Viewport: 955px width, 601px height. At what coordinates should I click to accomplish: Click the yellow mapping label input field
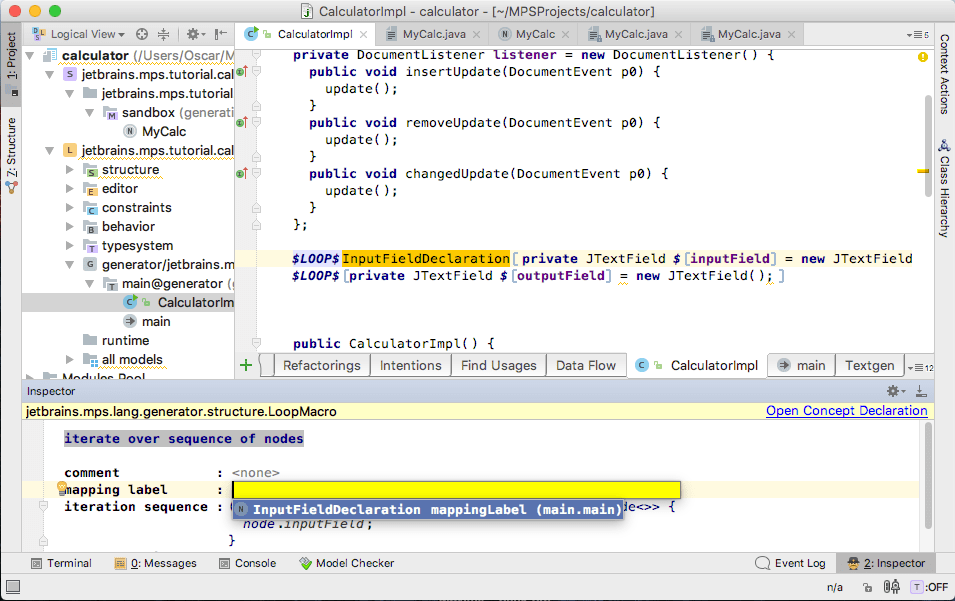(456, 489)
